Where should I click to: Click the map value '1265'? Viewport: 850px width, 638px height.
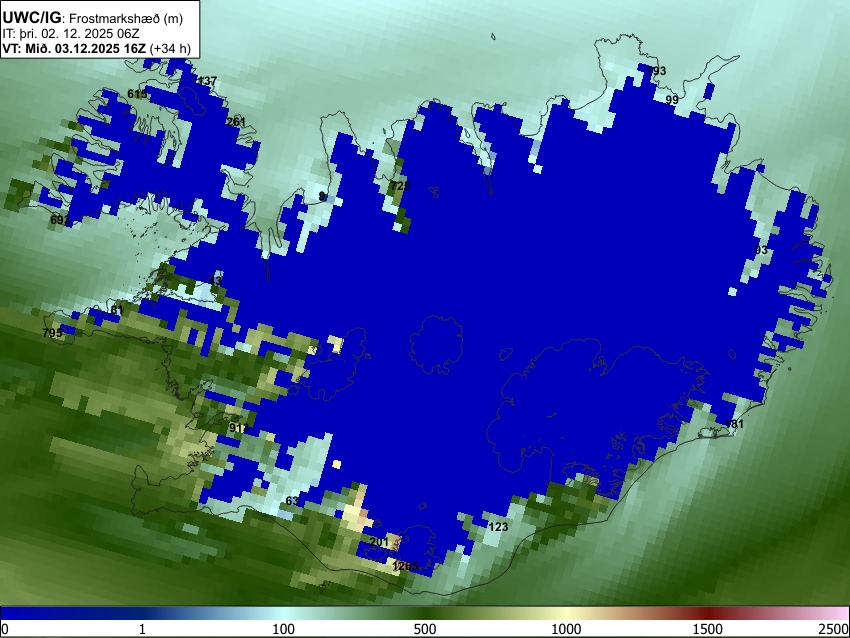click(405, 566)
